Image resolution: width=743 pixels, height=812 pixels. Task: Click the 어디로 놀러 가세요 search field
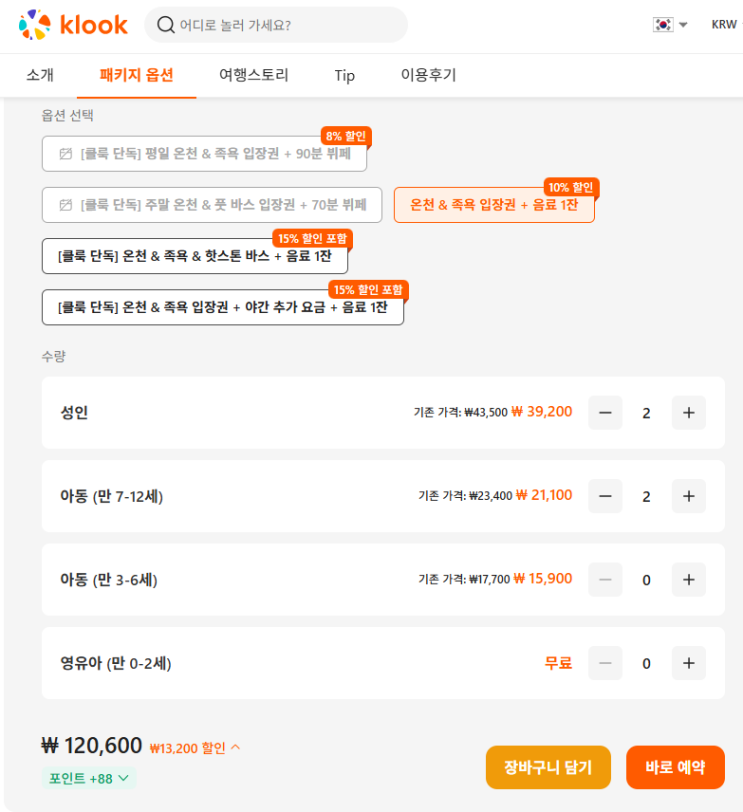point(285,25)
